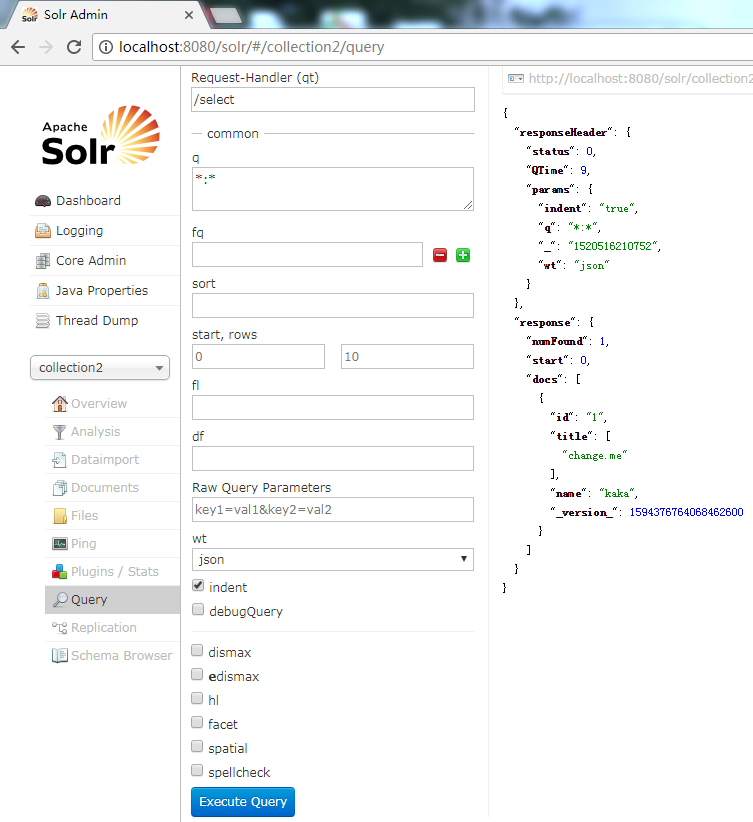Click the icon beside the query URL
This screenshot has width=753, height=822.
click(516, 79)
